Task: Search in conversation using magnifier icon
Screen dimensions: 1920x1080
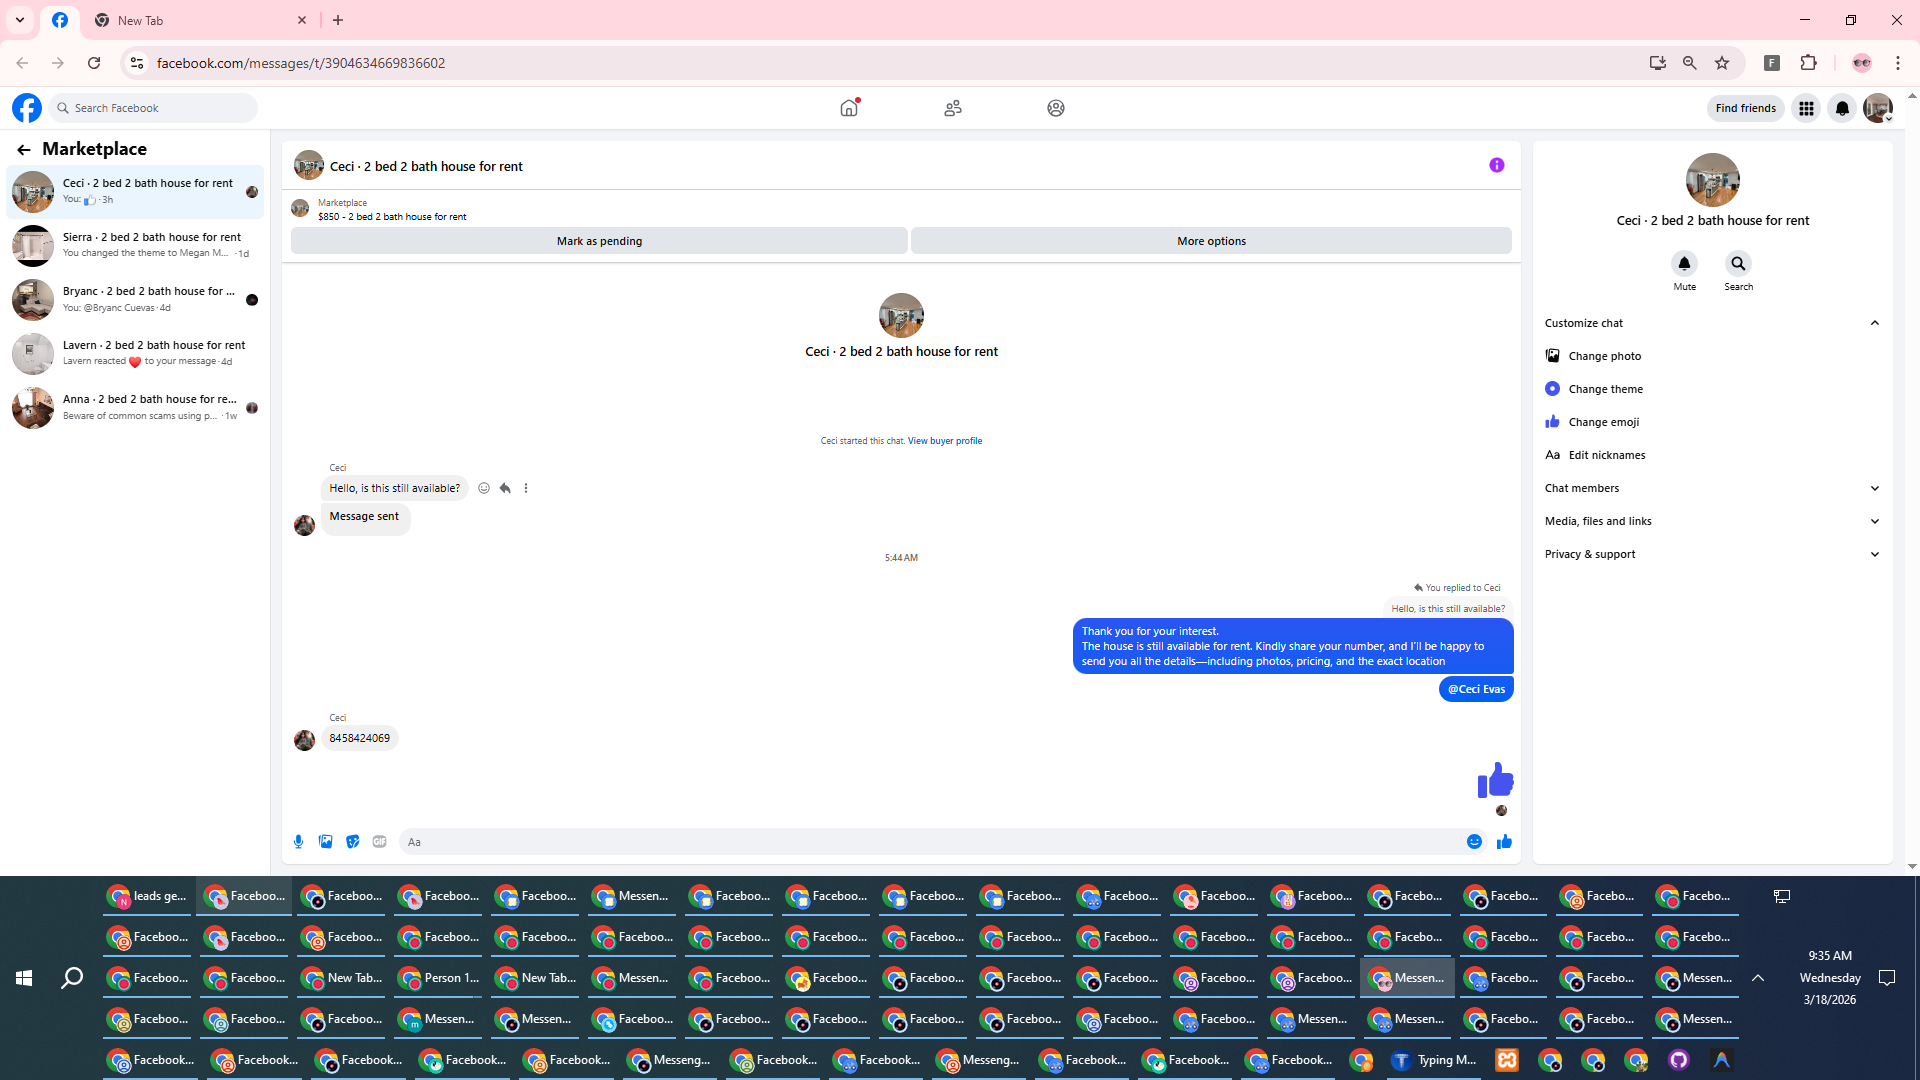Action: (1738, 264)
